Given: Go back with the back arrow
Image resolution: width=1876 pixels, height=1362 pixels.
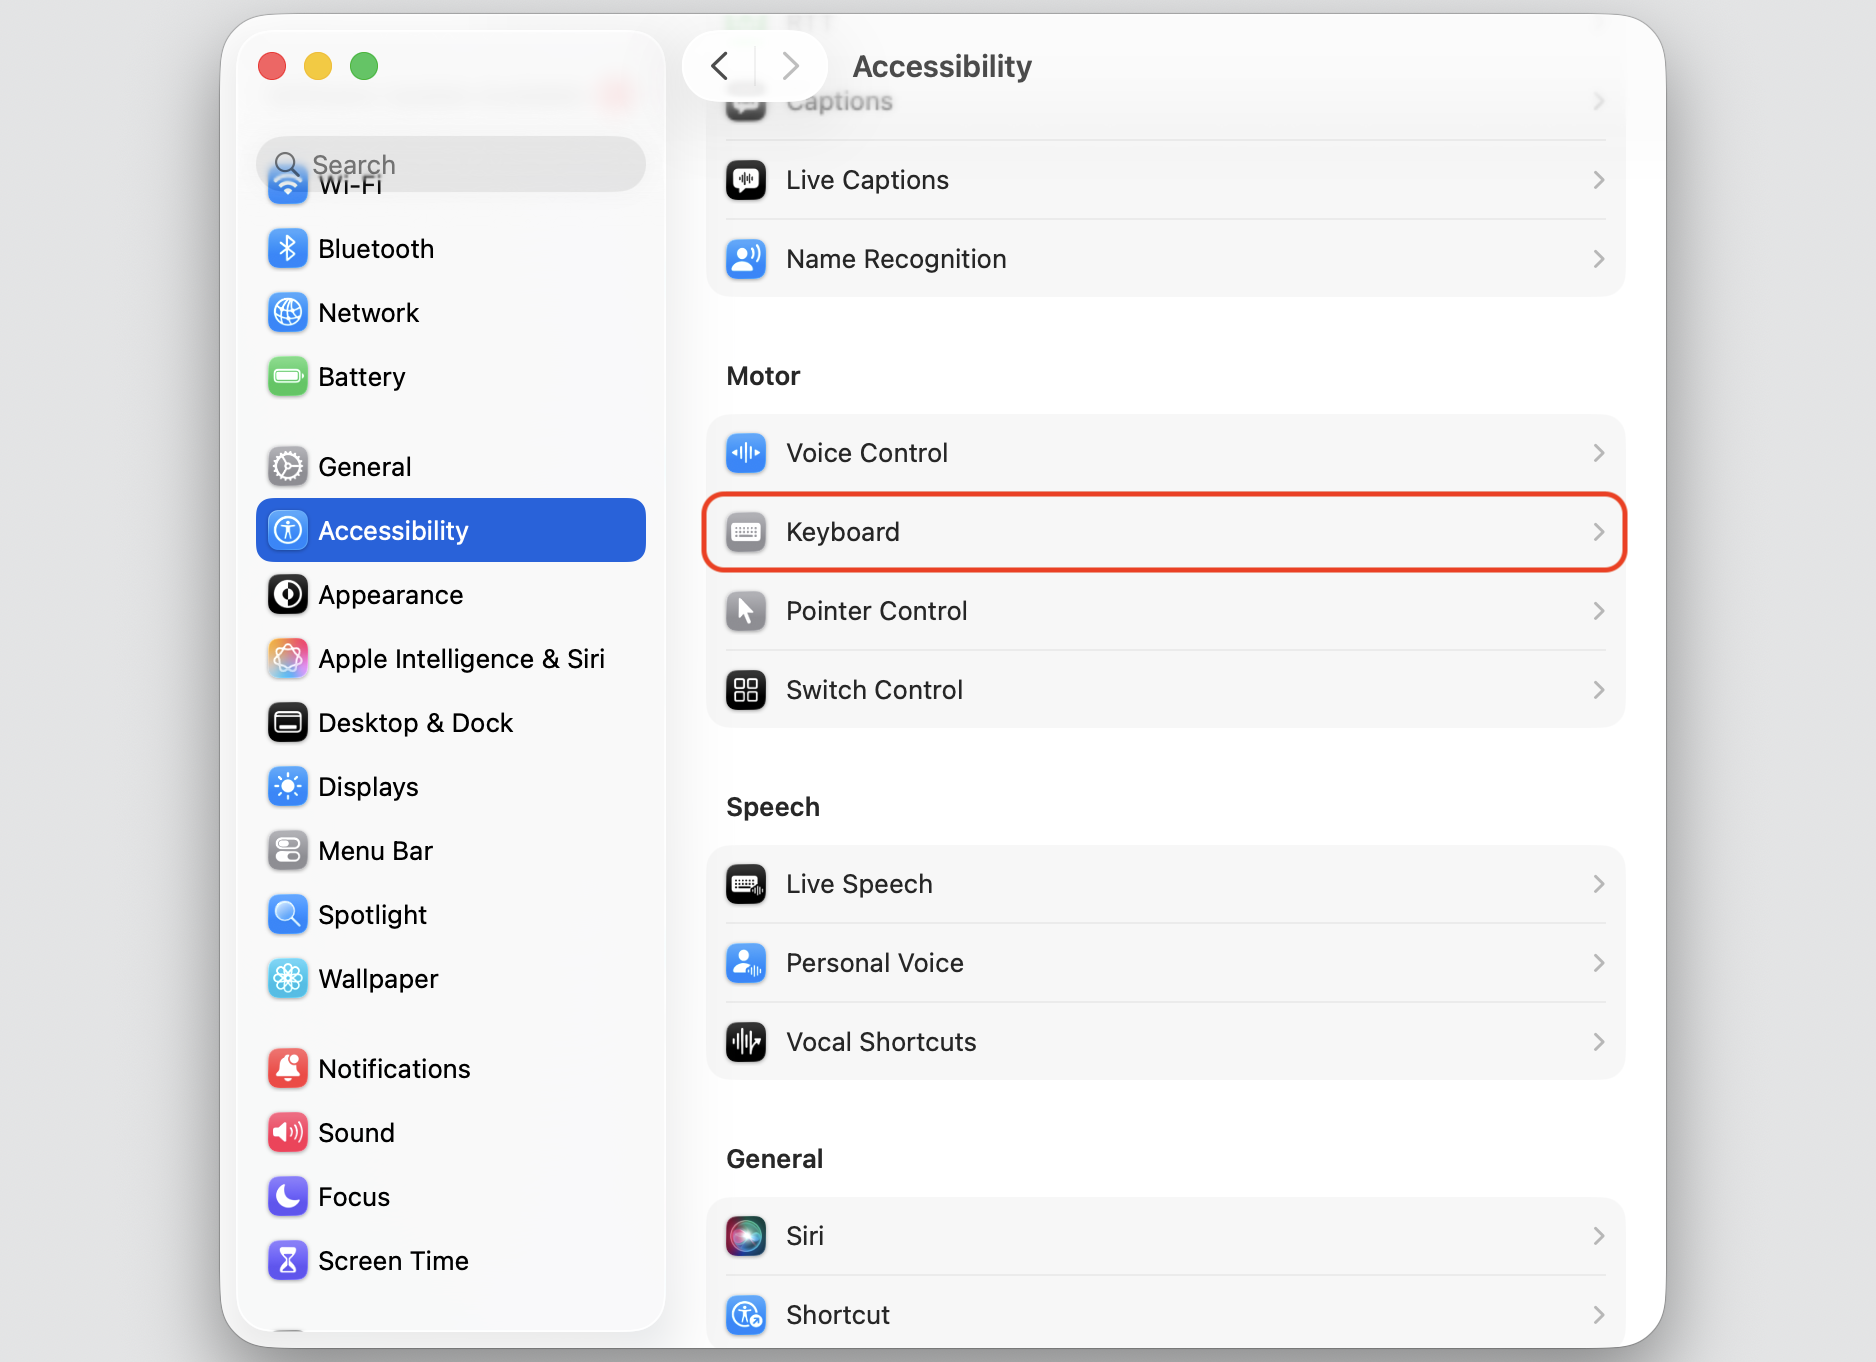Looking at the screenshot, I should click(x=719, y=66).
